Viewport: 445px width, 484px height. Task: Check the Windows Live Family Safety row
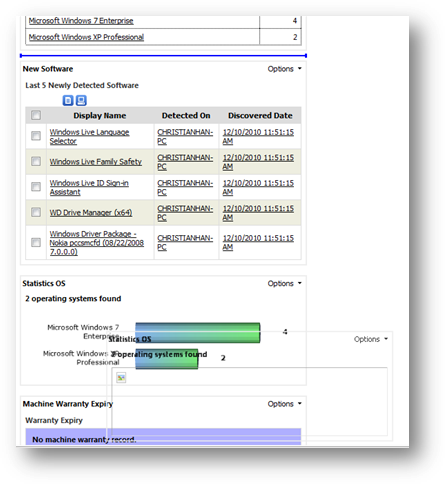[36, 161]
